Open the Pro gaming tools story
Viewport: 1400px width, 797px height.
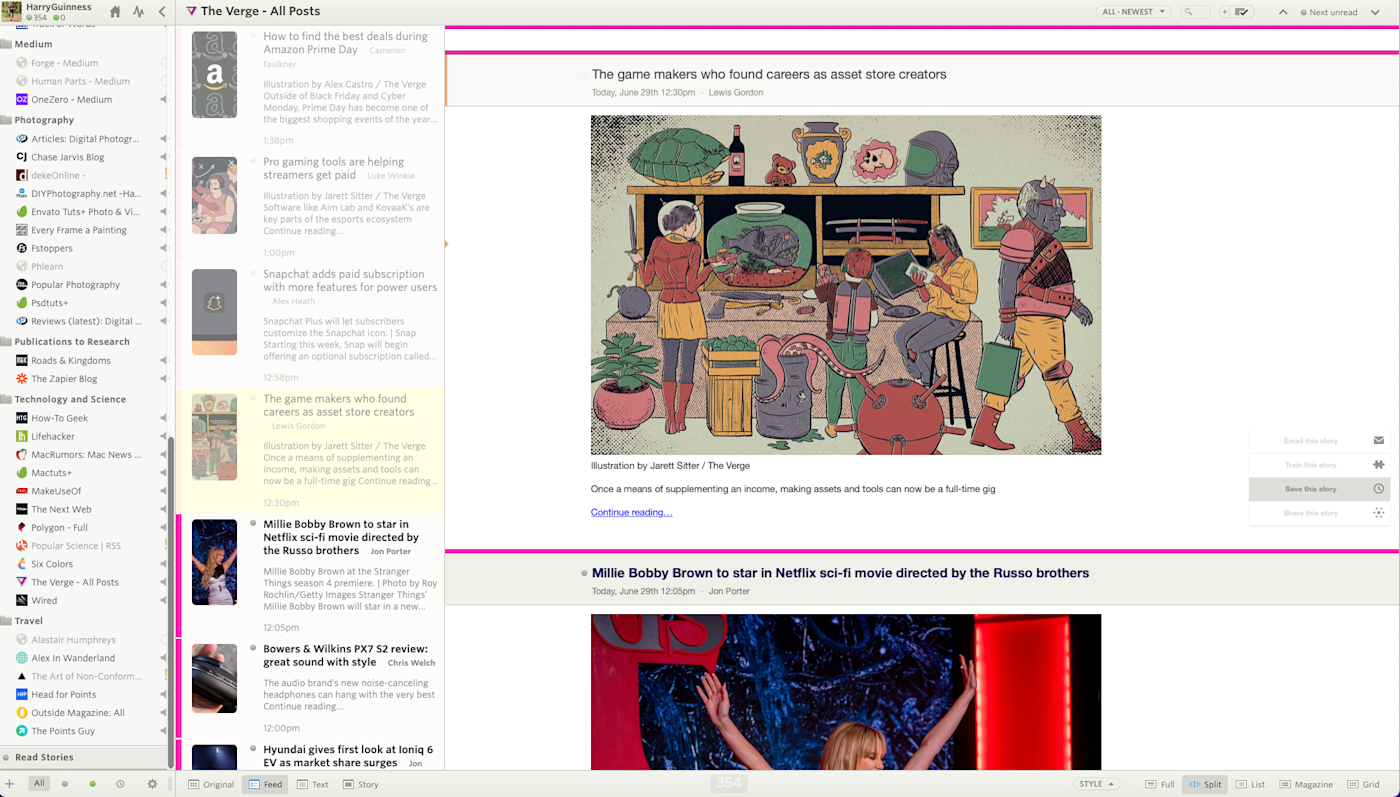(310, 207)
